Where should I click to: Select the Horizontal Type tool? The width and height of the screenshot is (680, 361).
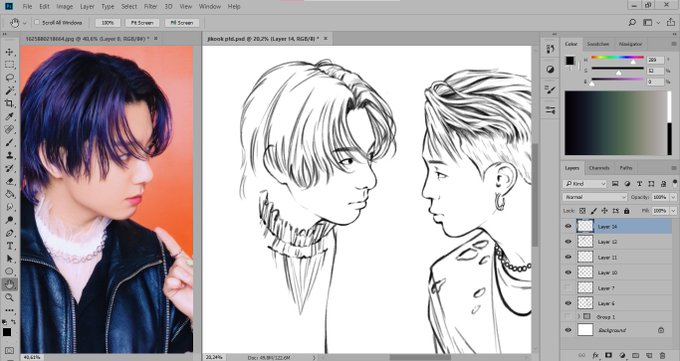9,246
